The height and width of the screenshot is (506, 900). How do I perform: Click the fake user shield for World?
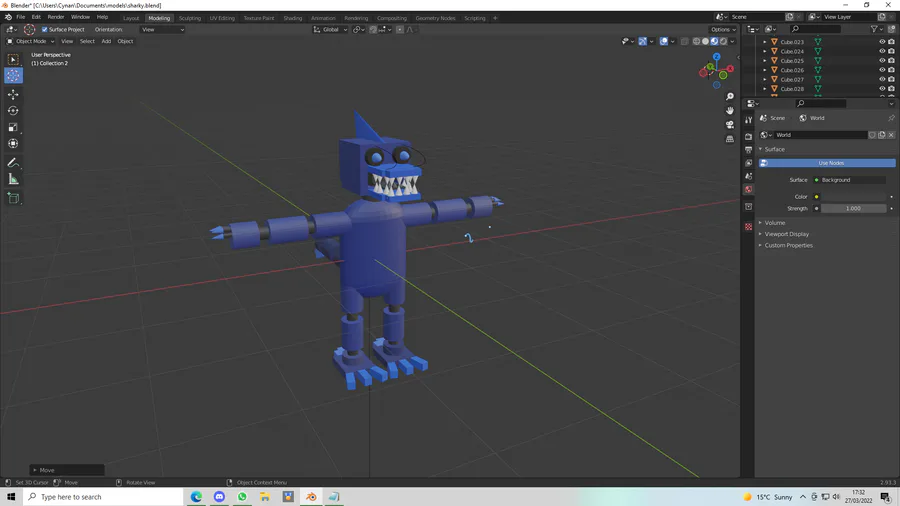point(872,135)
